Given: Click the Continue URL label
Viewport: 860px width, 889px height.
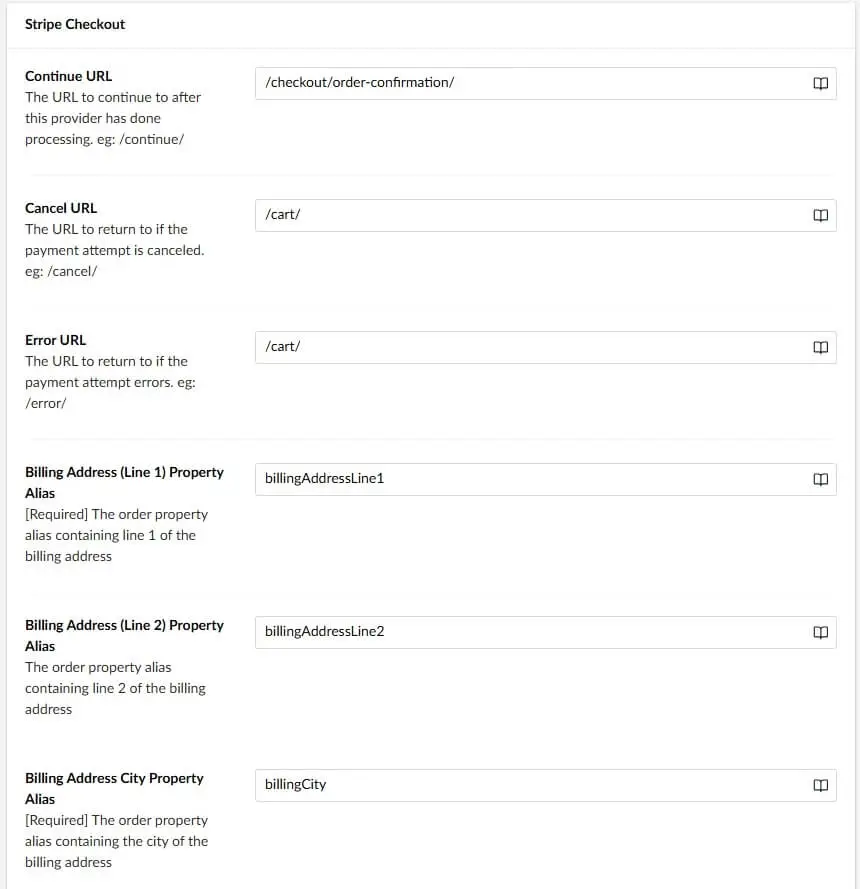Looking at the screenshot, I should point(68,76).
